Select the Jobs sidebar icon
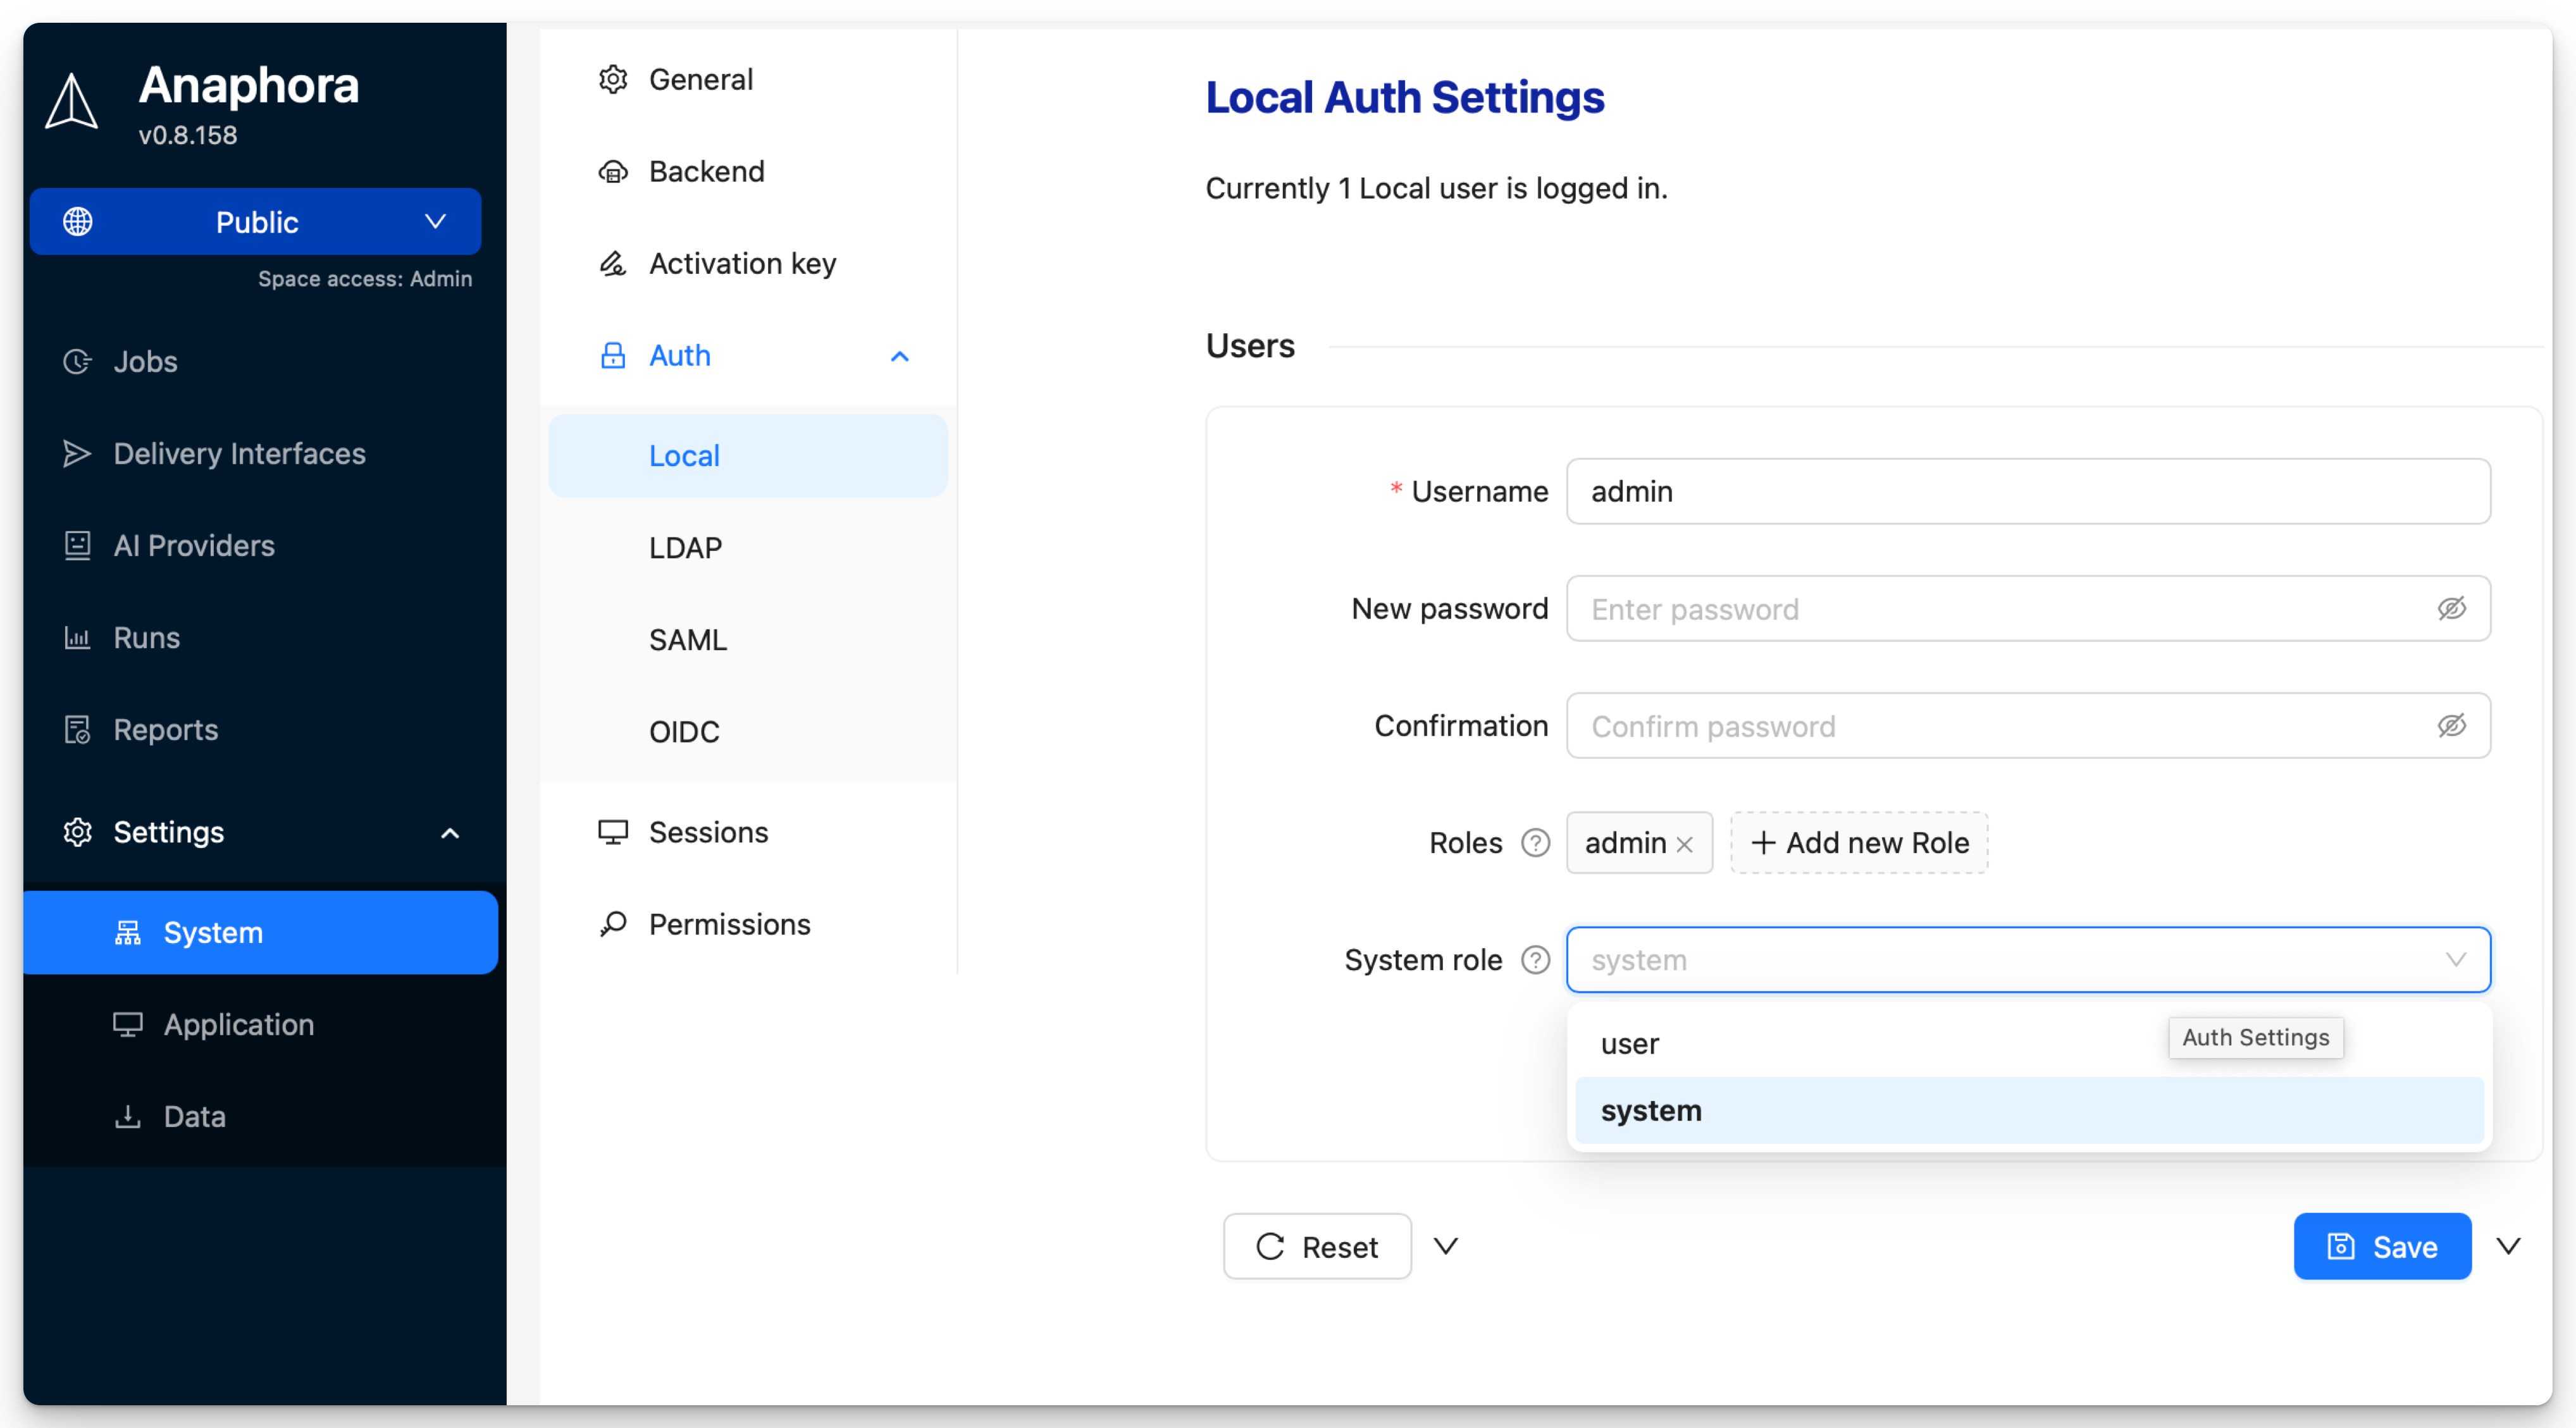This screenshot has width=2576, height=1428. [77, 361]
